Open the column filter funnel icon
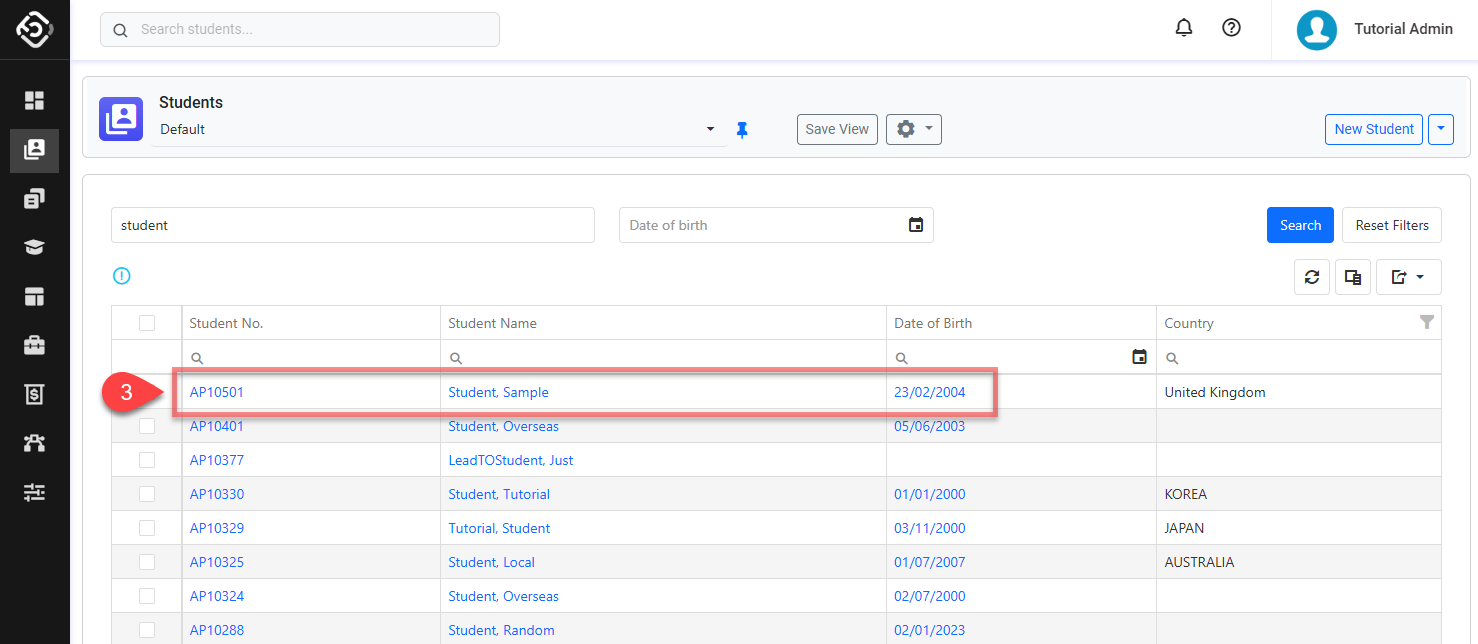The image size is (1478, 644). click(1427, 322)
